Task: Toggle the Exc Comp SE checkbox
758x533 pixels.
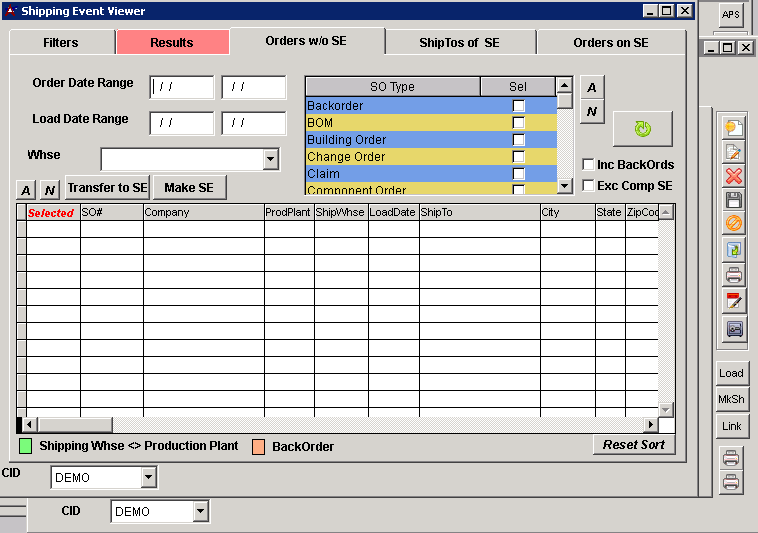Action: [588, 186]
